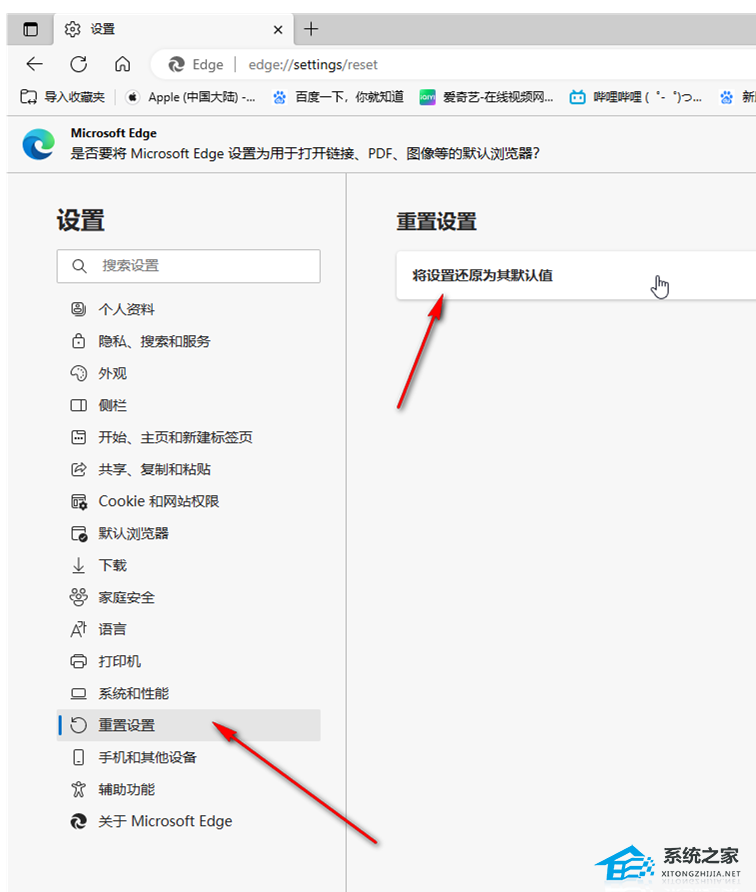Select 打印机 label
The height and width of the screenshot is (892, 756).
pos(119,661)
